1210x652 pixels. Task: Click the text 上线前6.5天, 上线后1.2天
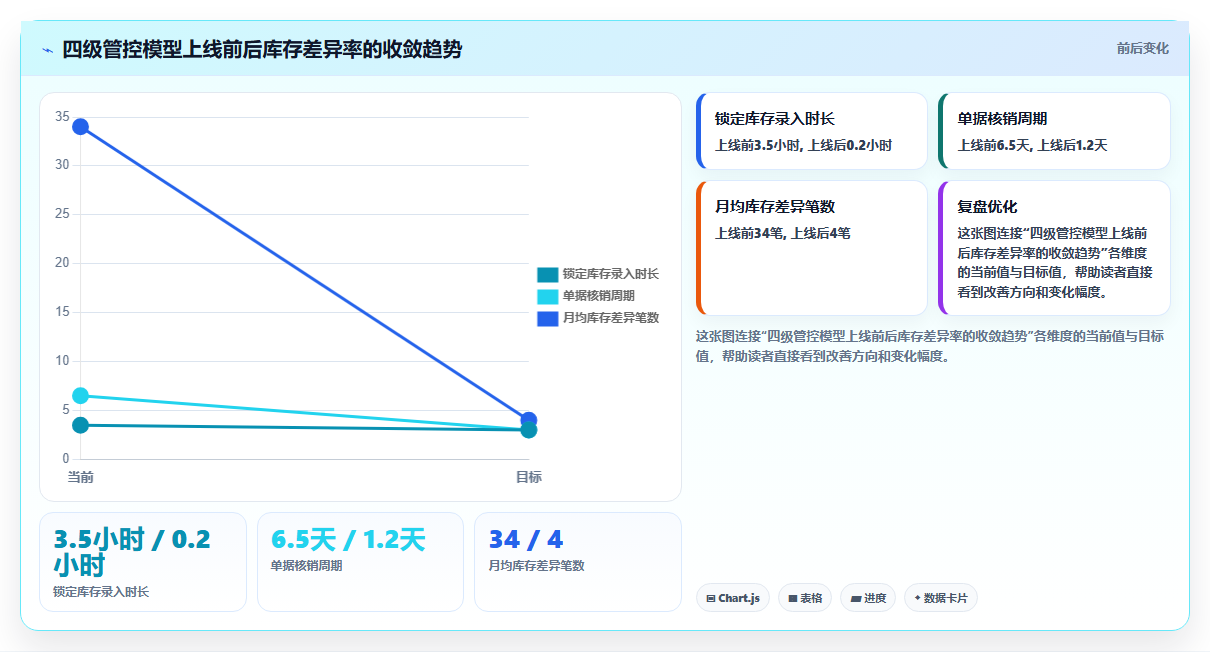pos(1032,145)
